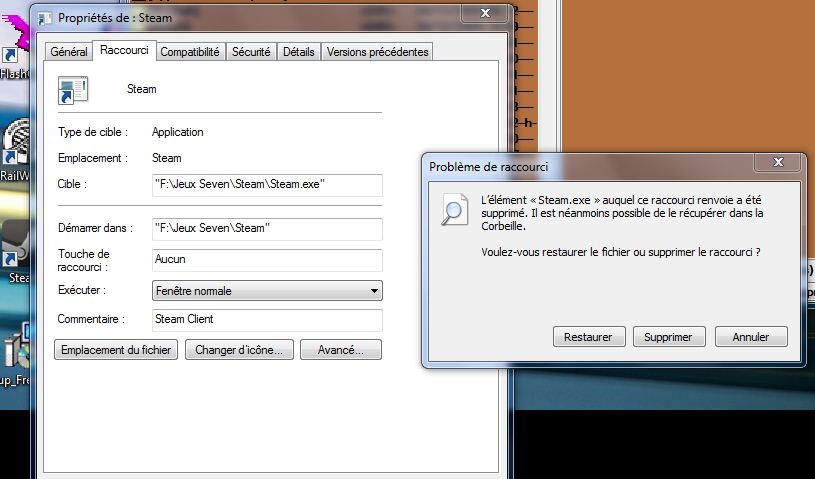Click the Emplacement value Steam text

pos(166,158)
